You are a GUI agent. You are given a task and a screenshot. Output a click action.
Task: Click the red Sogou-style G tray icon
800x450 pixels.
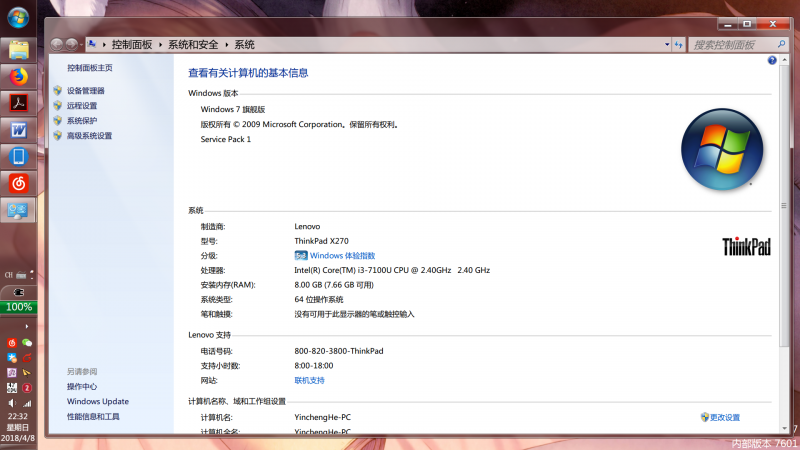27,358
